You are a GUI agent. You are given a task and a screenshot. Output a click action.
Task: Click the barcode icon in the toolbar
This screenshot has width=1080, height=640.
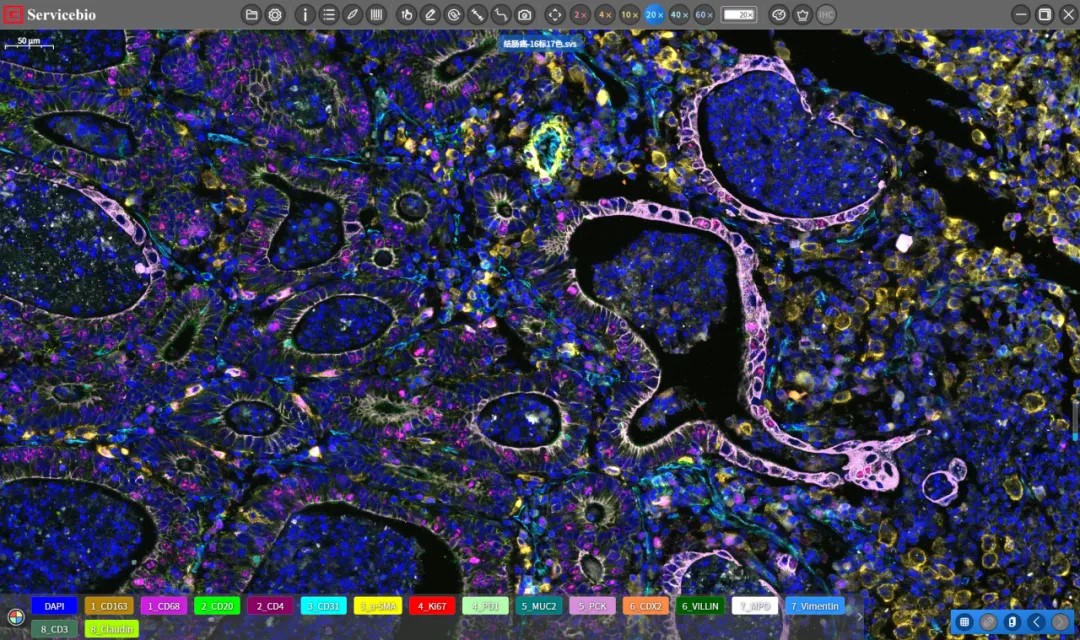[x=376, y=15]
